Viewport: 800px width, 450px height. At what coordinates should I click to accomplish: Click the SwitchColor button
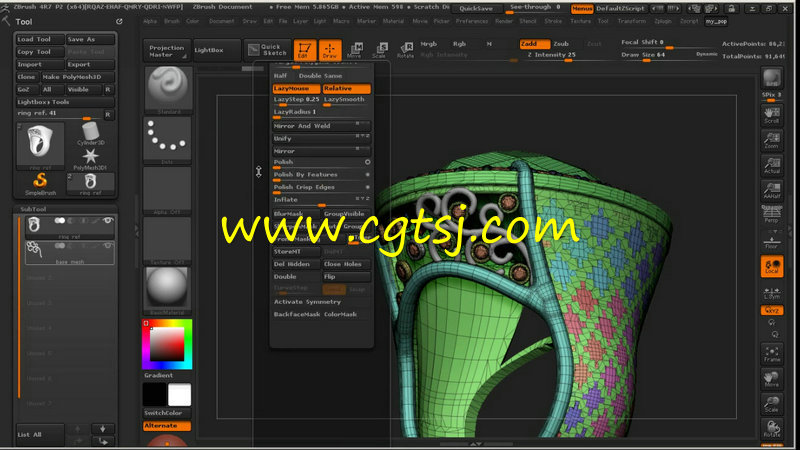167,413
